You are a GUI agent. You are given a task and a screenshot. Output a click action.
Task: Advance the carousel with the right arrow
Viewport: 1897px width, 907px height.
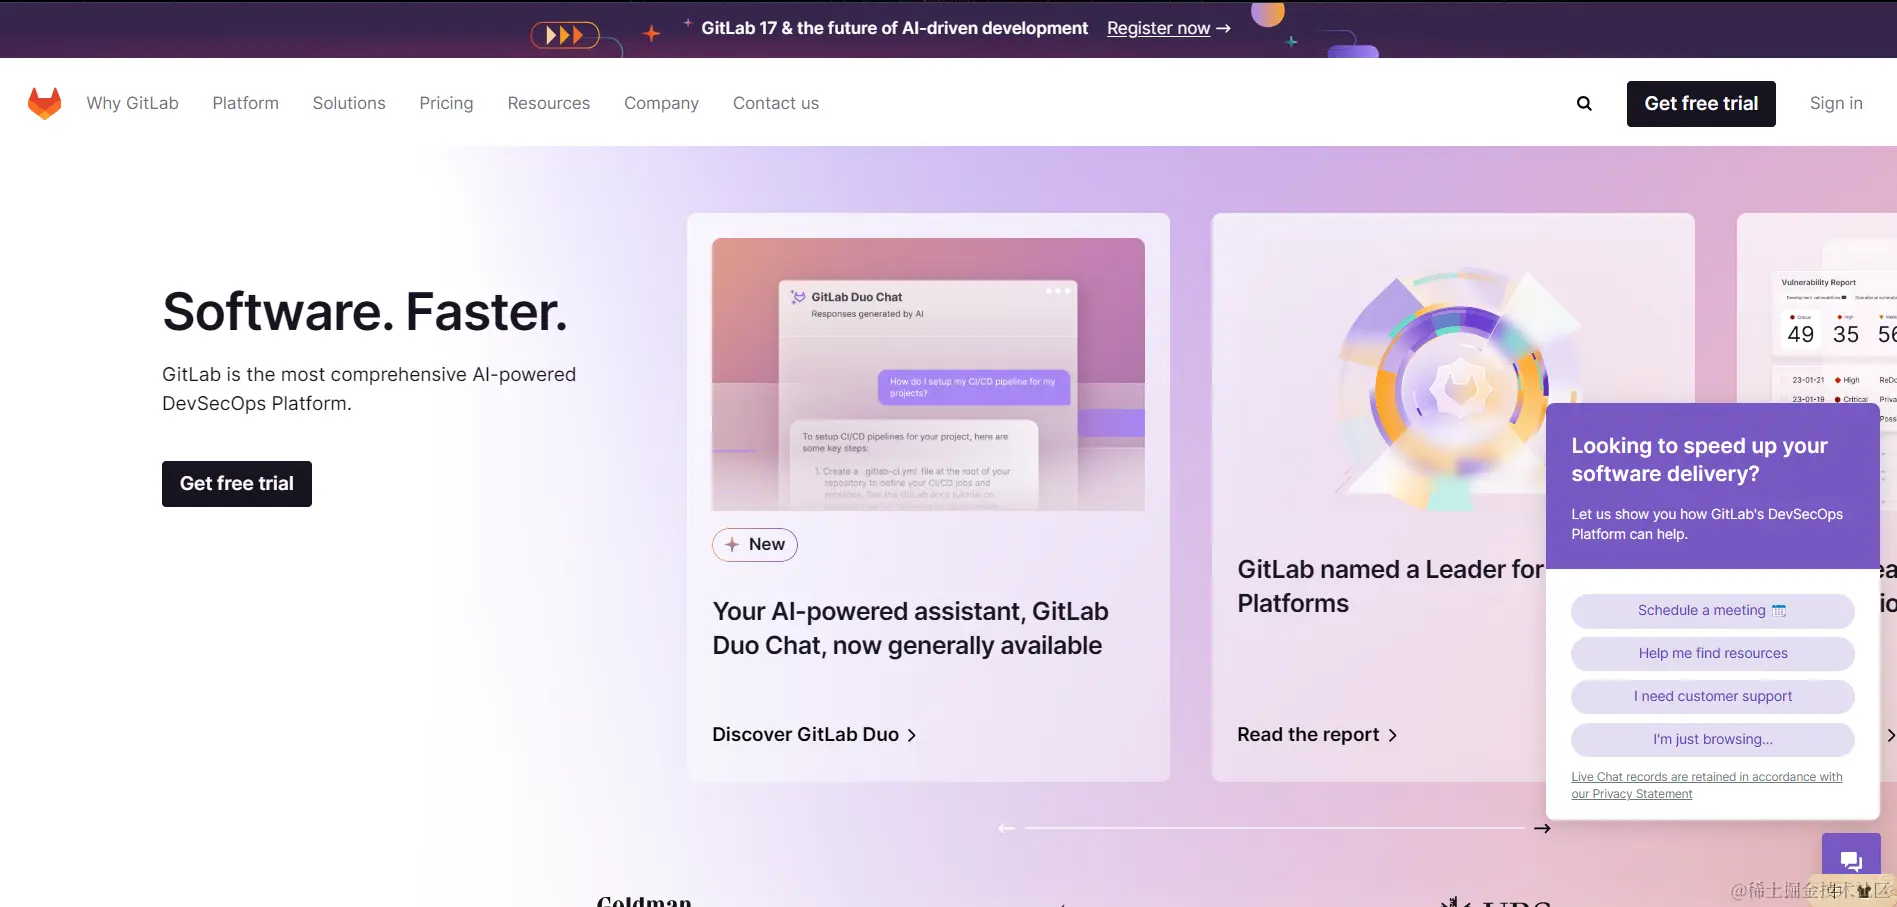tap(1543, 828)
